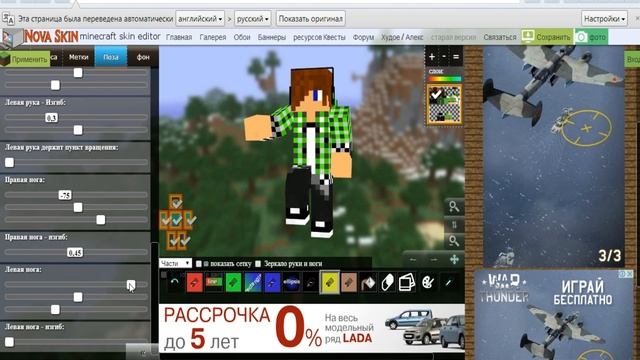Click the 'фото' camera button
The width and height of the screenshot is (640, 360).
(x=591, y=37)
